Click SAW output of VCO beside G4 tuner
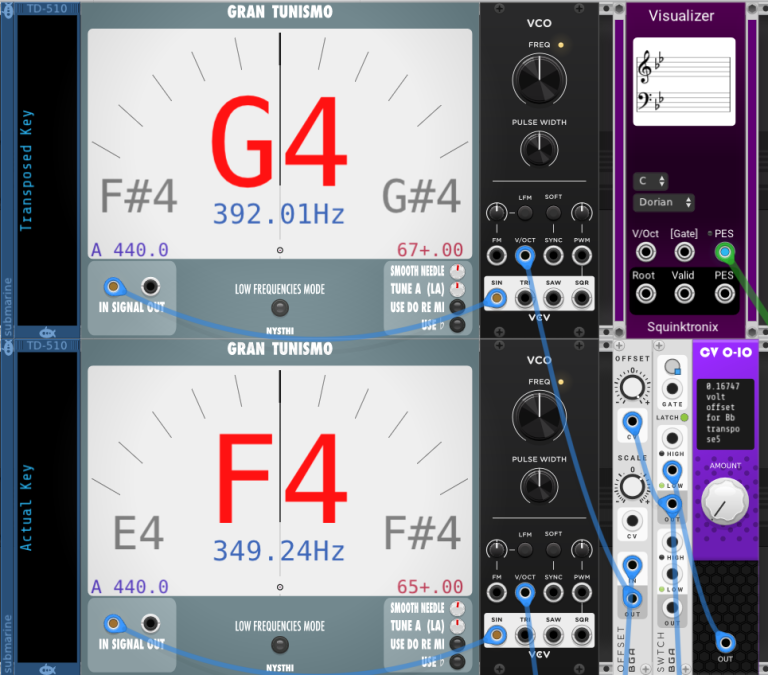Viewport: 768px width, 675px height. pyautogui.click(x=553, y=298)
